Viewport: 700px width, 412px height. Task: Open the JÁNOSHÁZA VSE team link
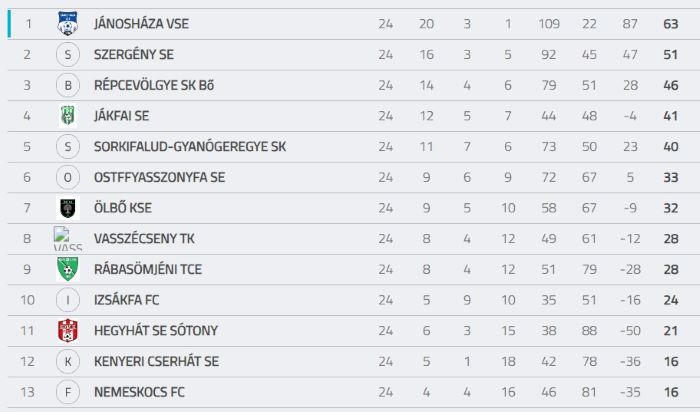coord(142,24)
